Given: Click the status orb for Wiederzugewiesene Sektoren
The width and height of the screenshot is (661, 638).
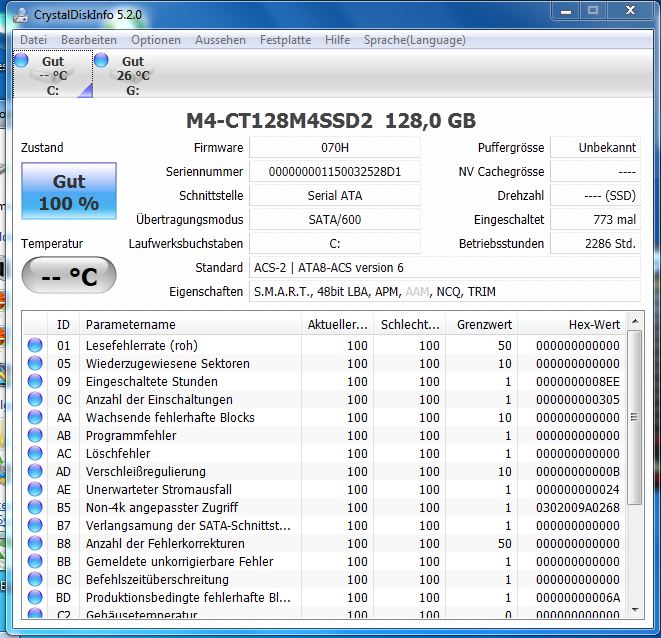Looking at the screenshot, I should (35, 363).
